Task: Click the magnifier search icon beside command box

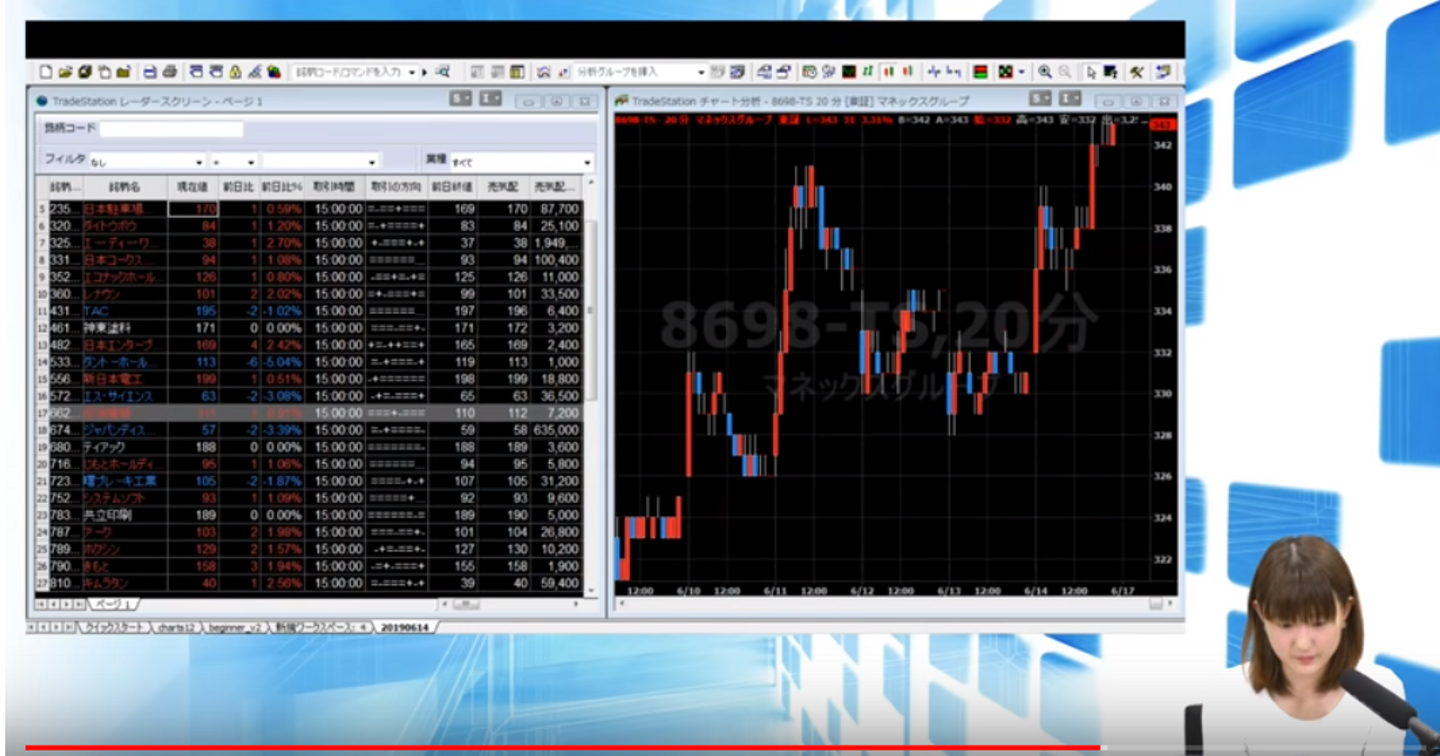Action: point(442,72)
